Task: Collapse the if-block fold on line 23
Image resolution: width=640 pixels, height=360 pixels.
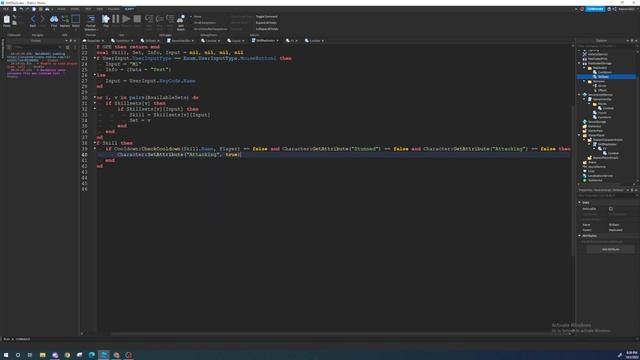Action: tap(95, 58)
